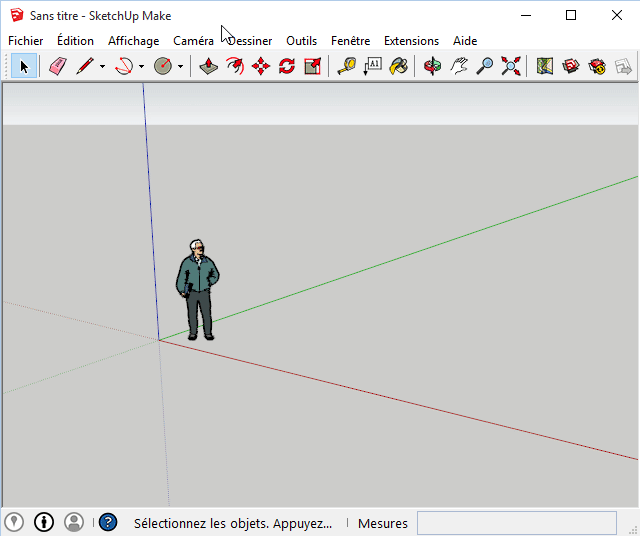Open the Extensions menu
The height and width of the screenshot is (536, 640).
coord(411,41)
